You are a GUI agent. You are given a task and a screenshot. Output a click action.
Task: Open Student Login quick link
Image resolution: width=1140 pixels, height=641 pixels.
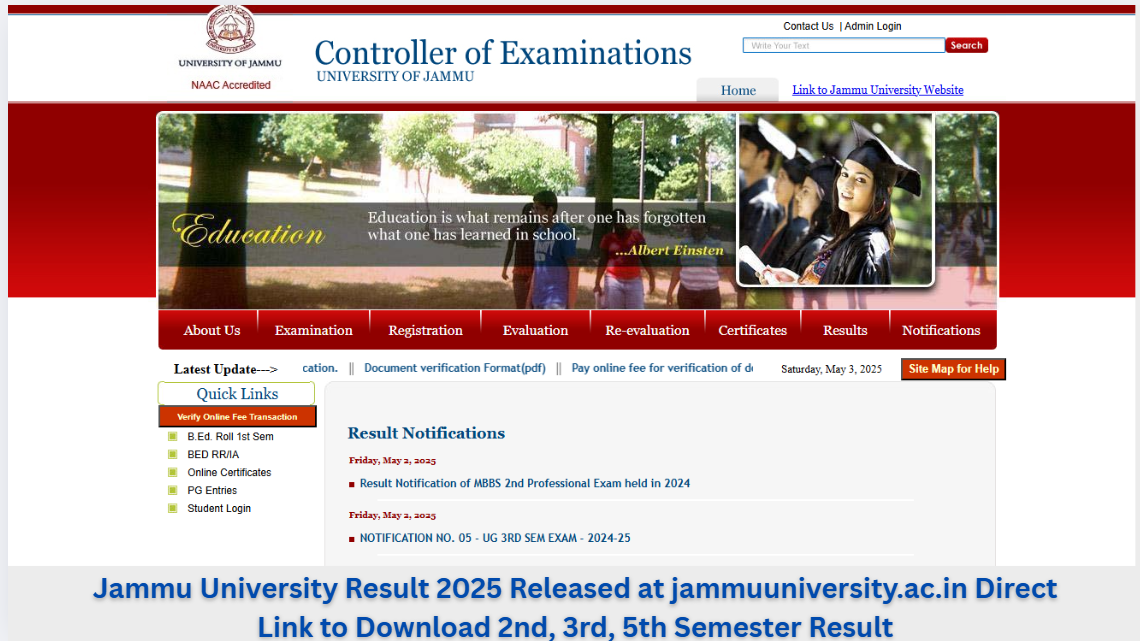coord(219,509)
